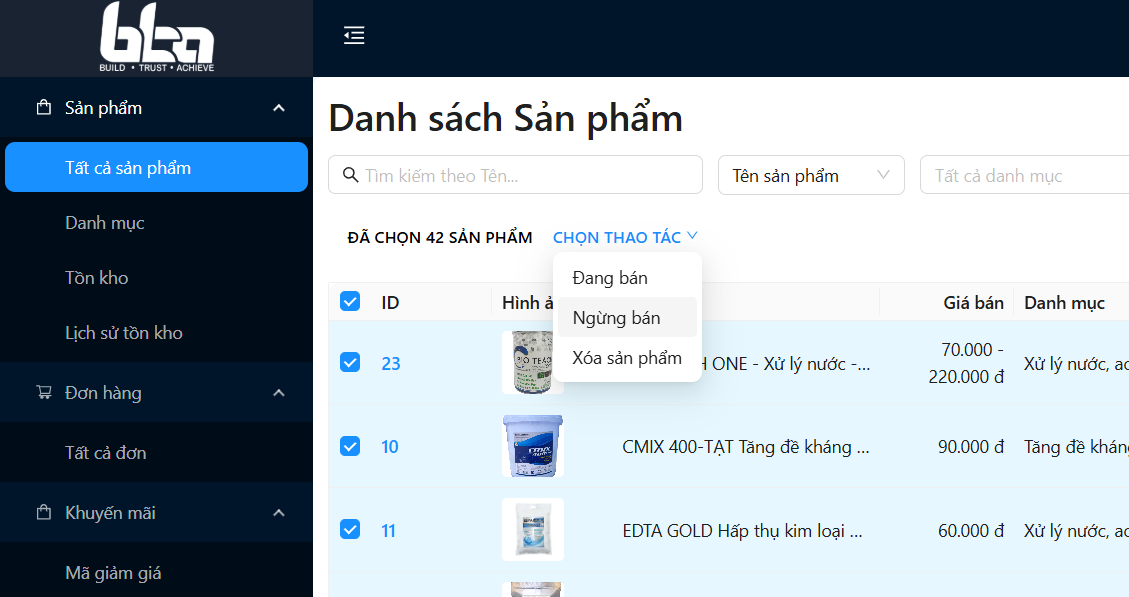Click the search magnifier icon

pyautogui.click(x=351, y=175)
